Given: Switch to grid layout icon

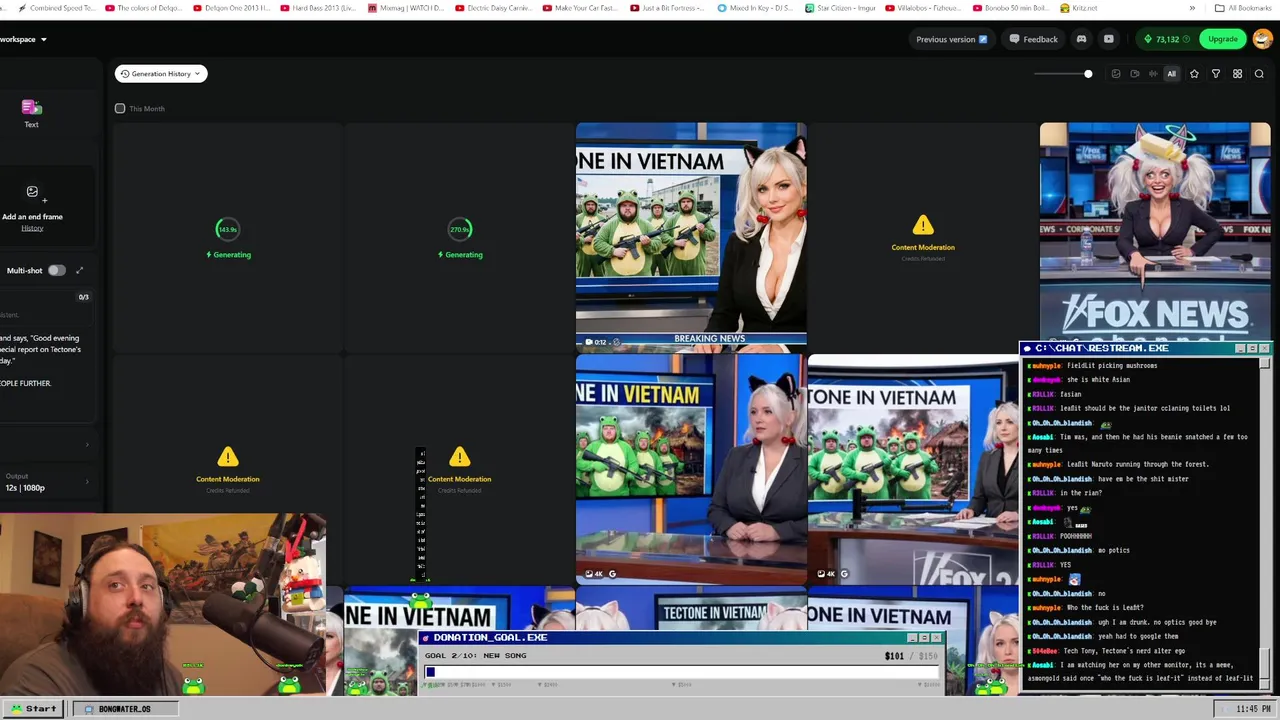Looking at the screenshot, I should (1237, 74).
